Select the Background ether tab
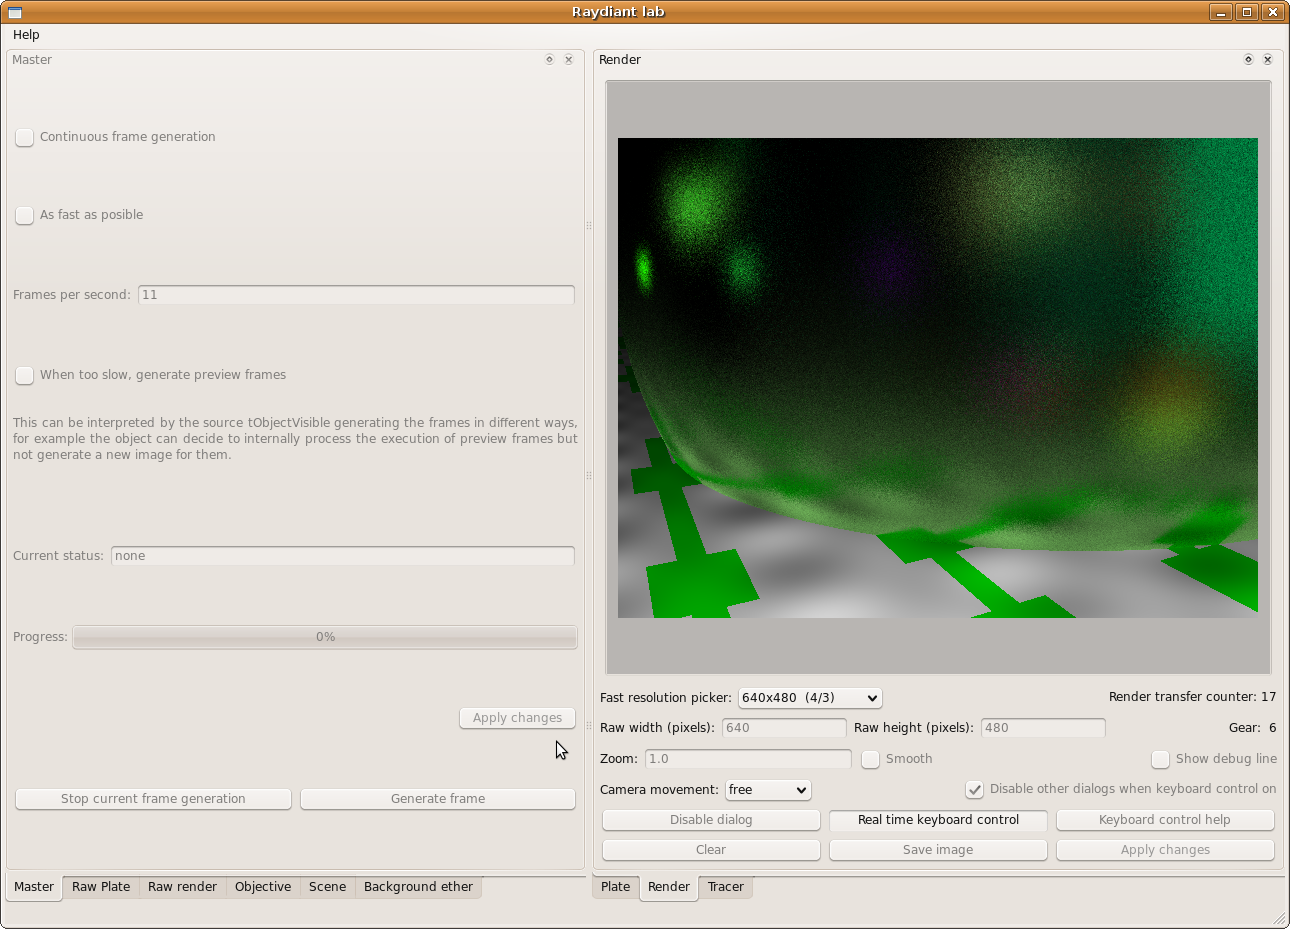This screenshot has width=1290, height=929. tap(418, 887)
